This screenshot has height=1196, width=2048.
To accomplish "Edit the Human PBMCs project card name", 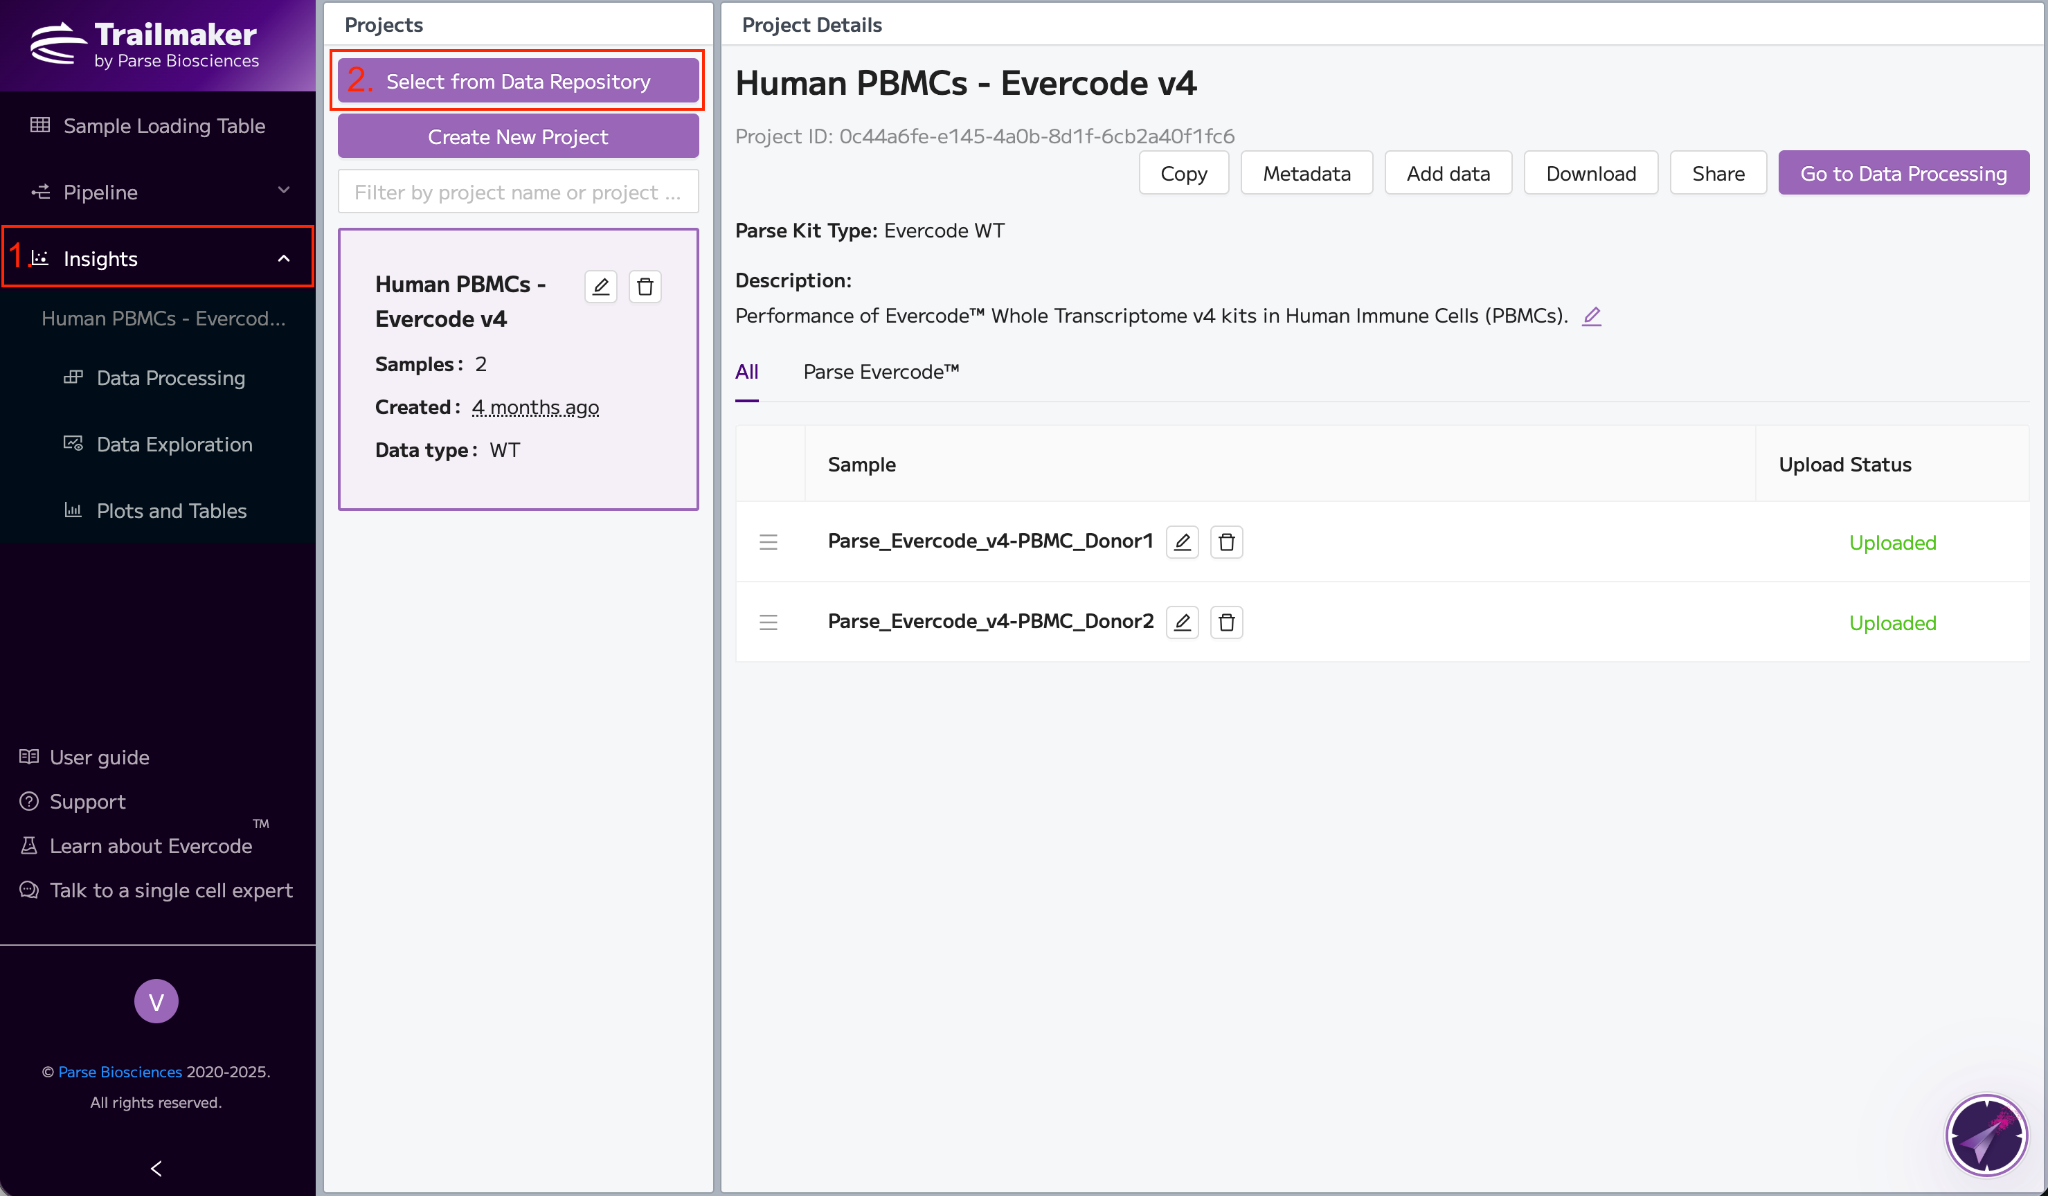I will 601,287.
